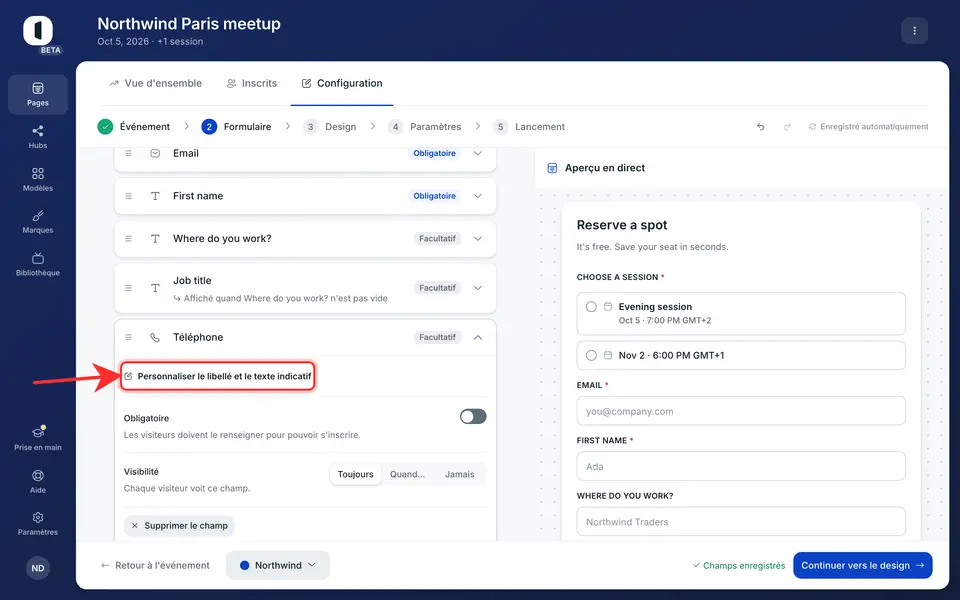Expand the Where do you work? chevron

(478, 239)
